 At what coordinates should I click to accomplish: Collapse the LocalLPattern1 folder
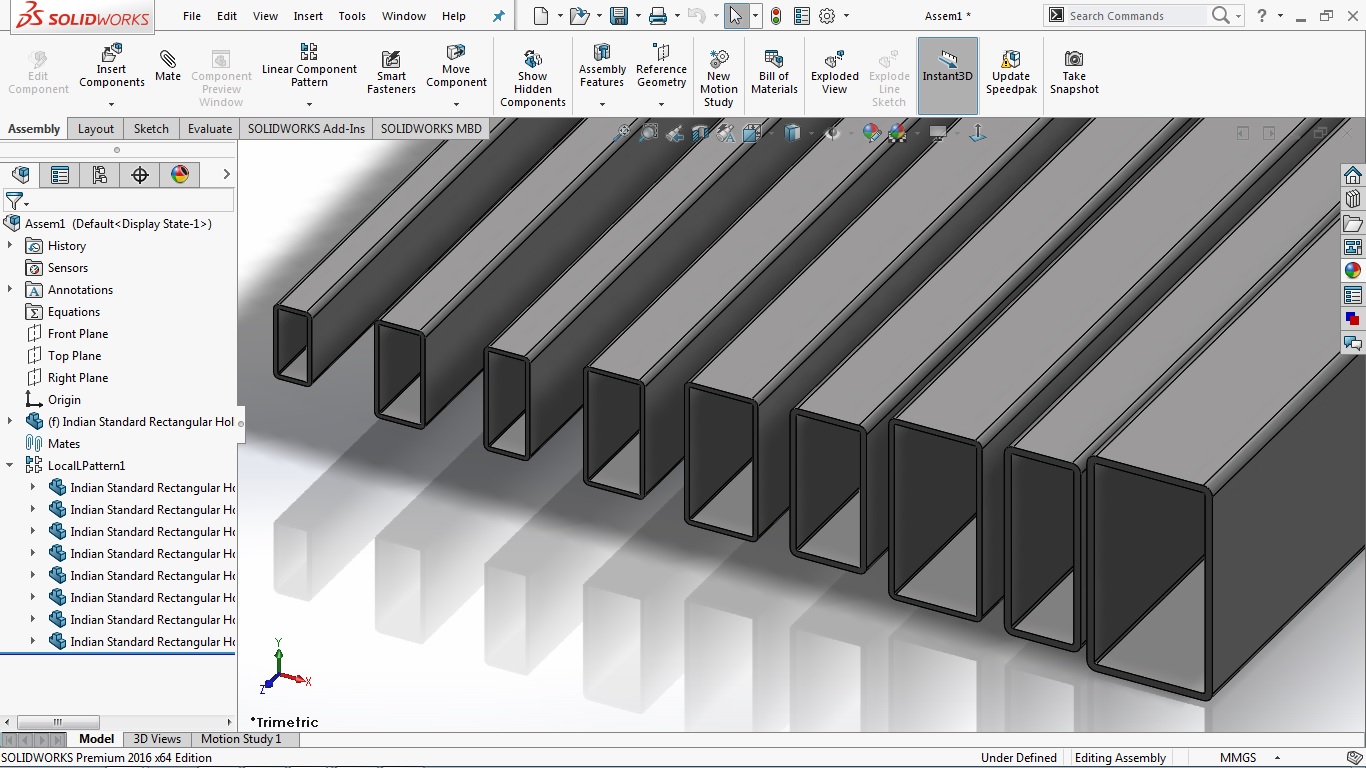(x=10, y=465)
